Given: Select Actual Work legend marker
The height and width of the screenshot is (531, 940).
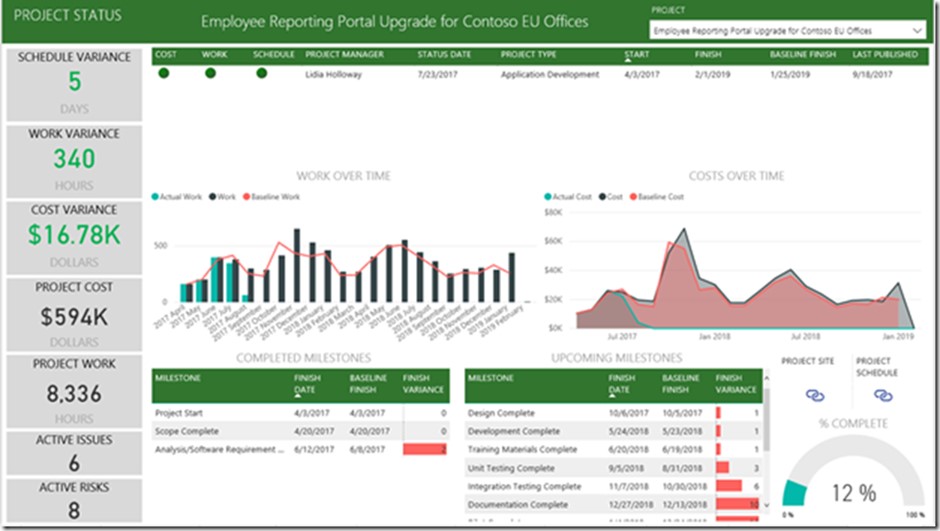Looking at the screenshot, I should tap(156, 197).
